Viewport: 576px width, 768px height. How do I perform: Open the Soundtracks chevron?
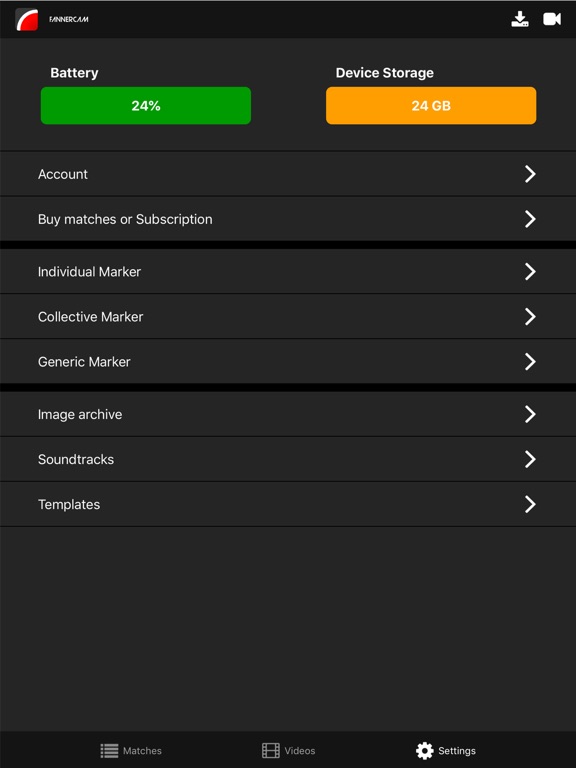[x=530, y=459]
